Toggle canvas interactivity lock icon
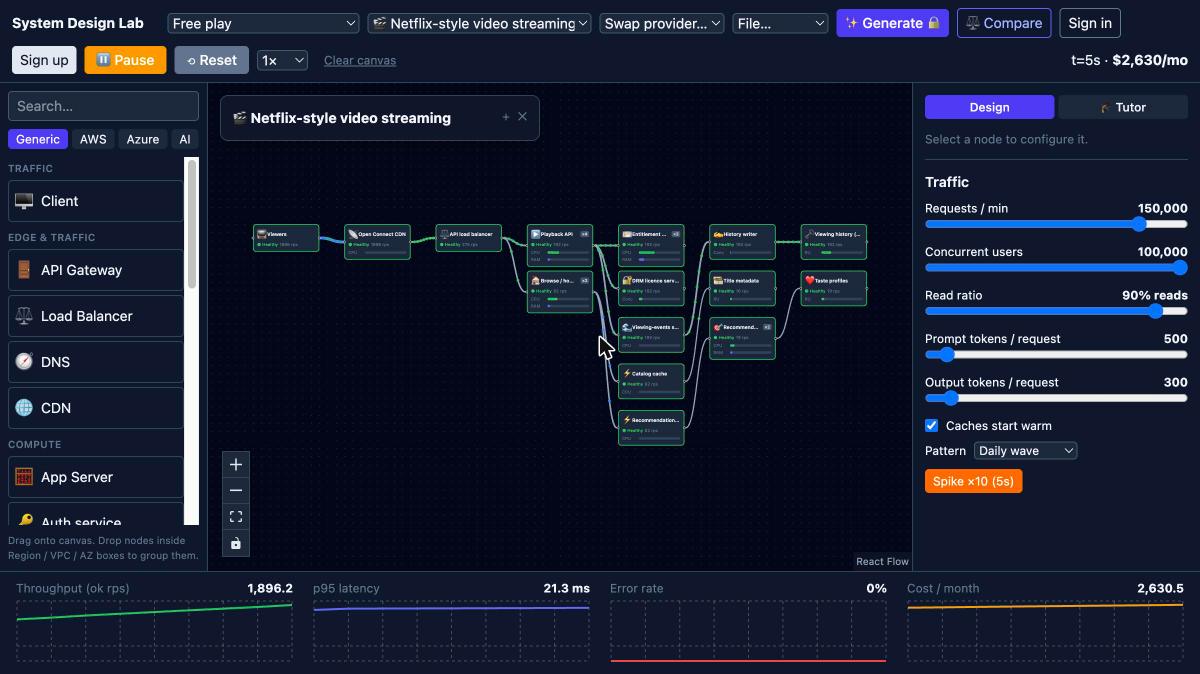Image resolution: width=1200 pixels, height=674 pixels. [236, 543]
